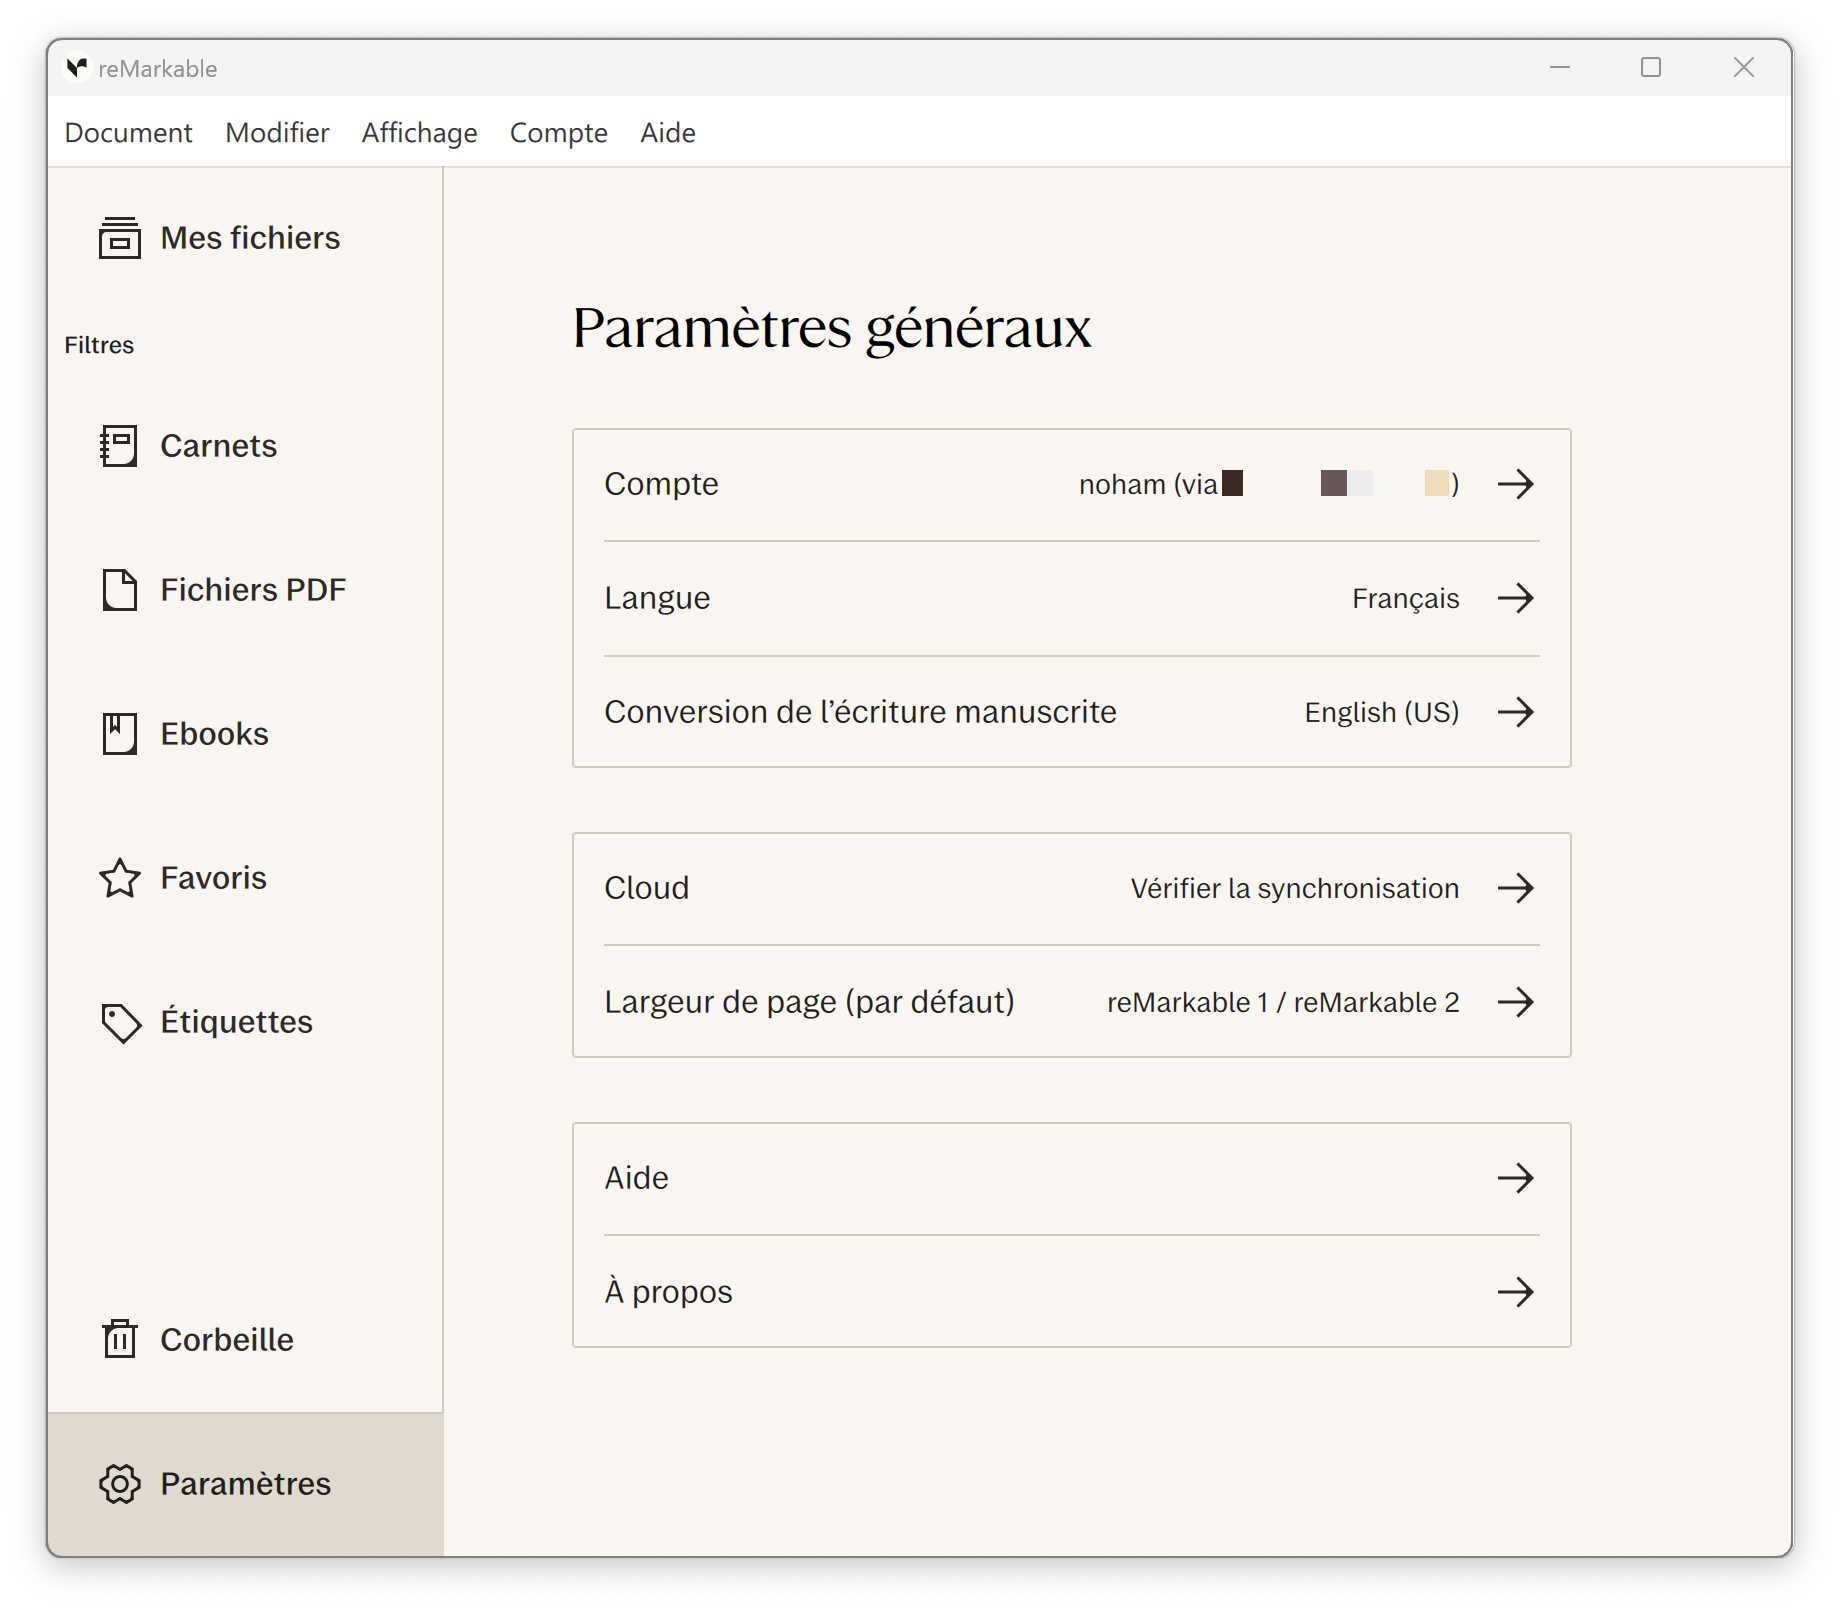Open the Modifier menu
Viewport: 1840px width, 1612px height.
coord(277,133)
